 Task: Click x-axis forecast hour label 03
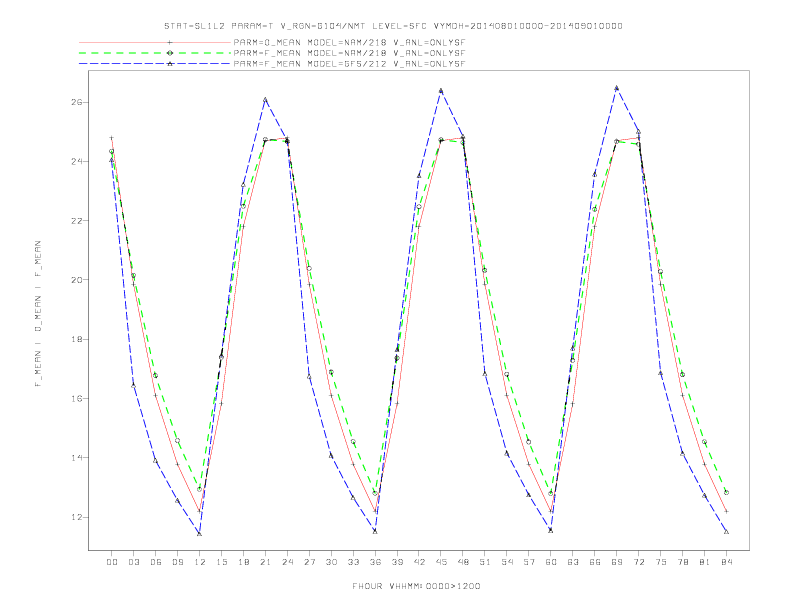click(x=133, y=562)
